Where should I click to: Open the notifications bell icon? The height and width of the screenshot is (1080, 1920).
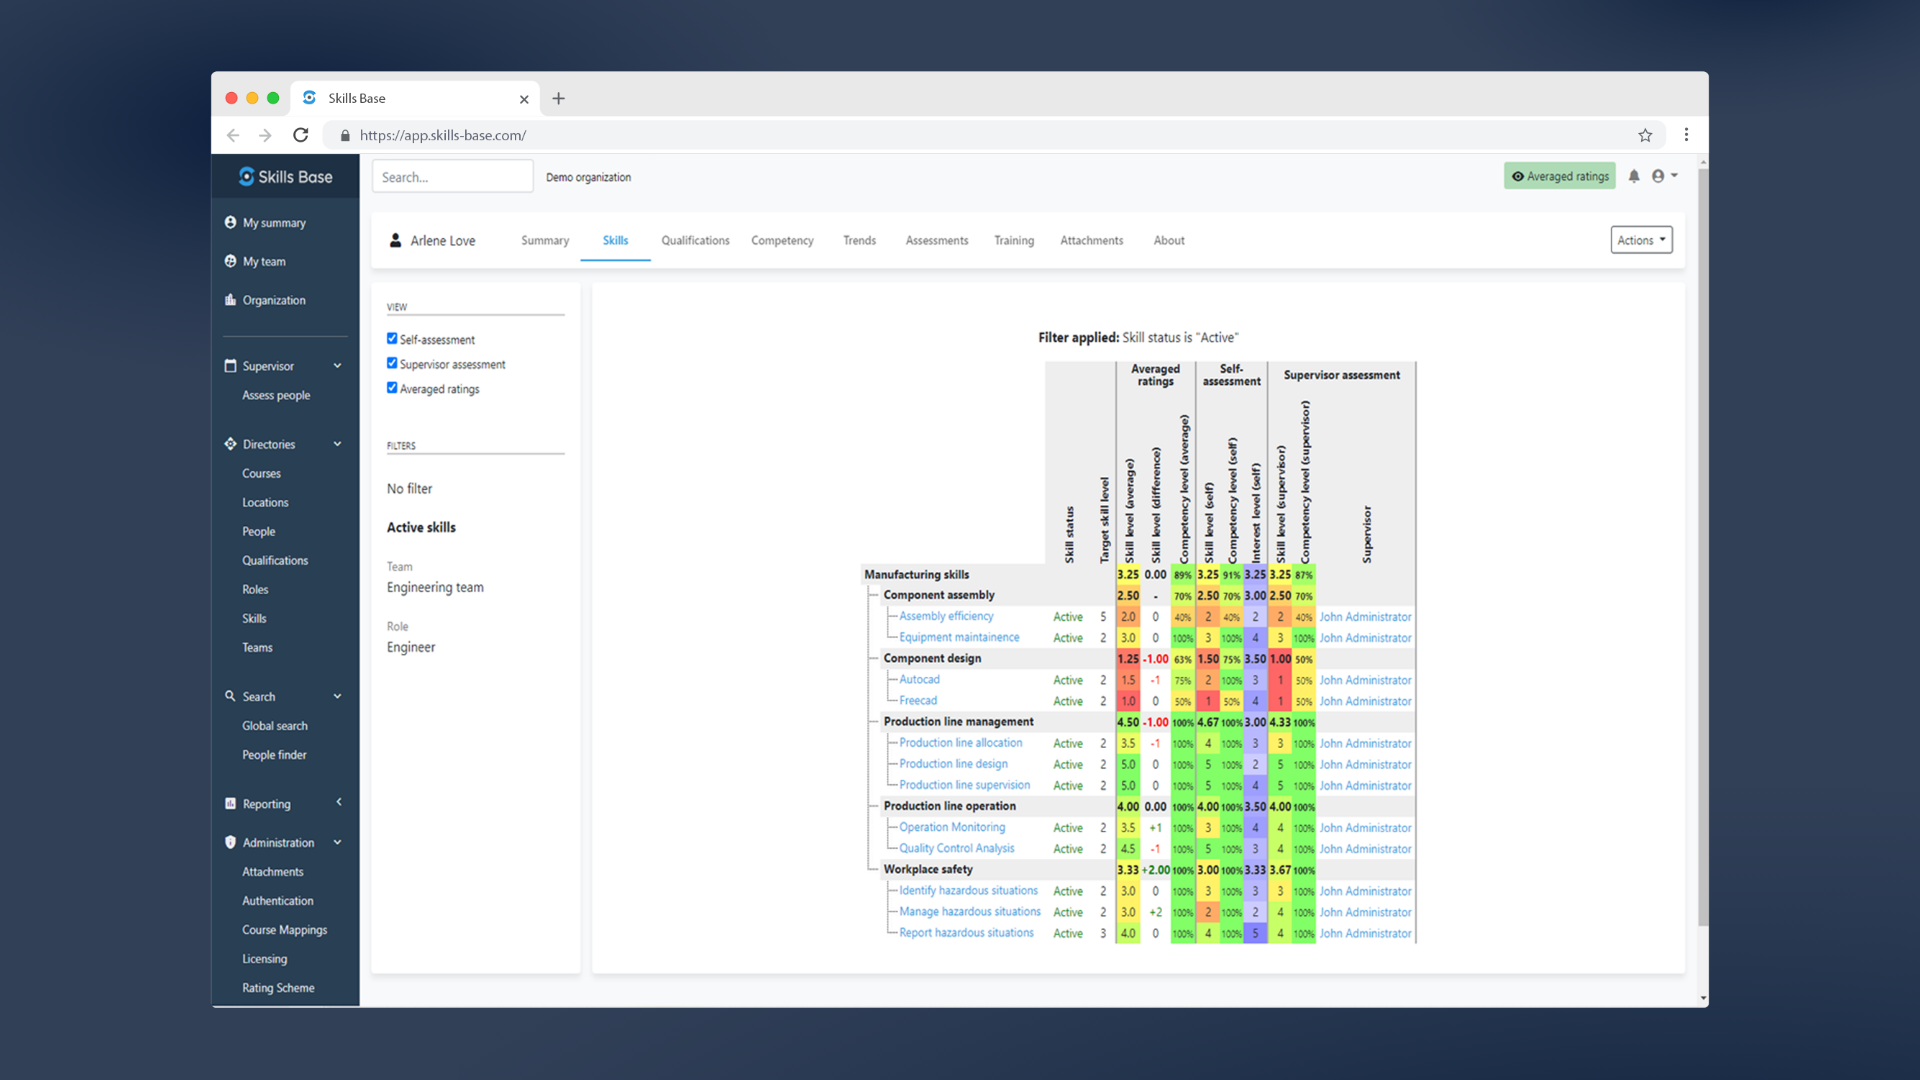click(1634, 176)
